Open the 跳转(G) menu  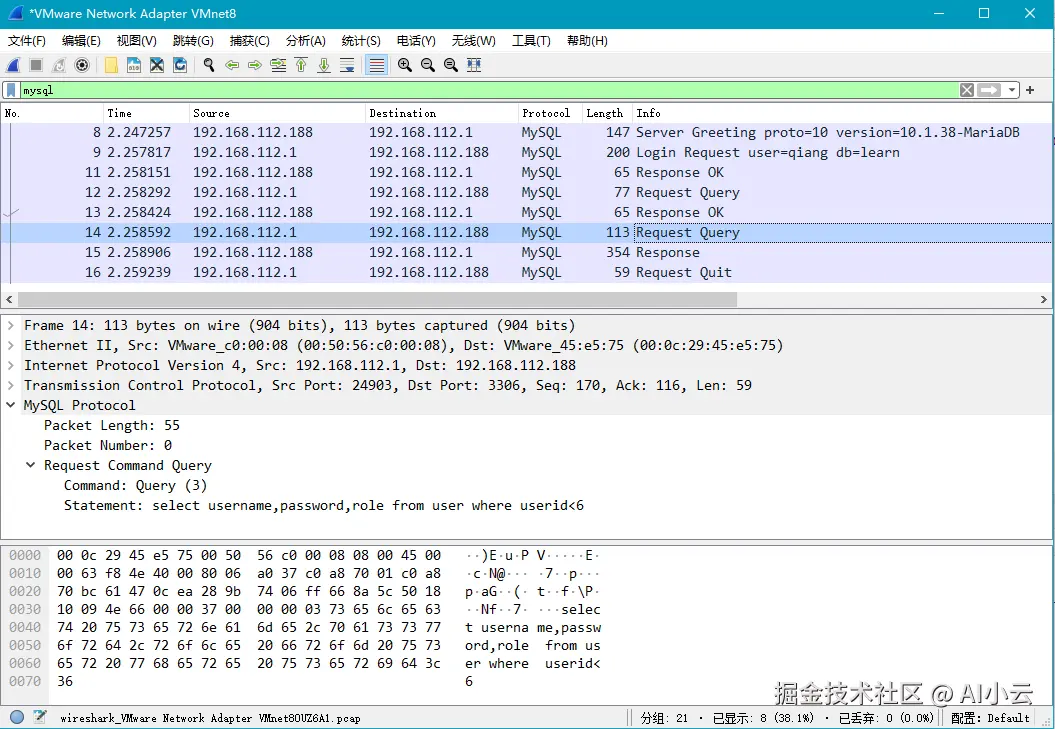pyautogui.click(x=193, y=41)
